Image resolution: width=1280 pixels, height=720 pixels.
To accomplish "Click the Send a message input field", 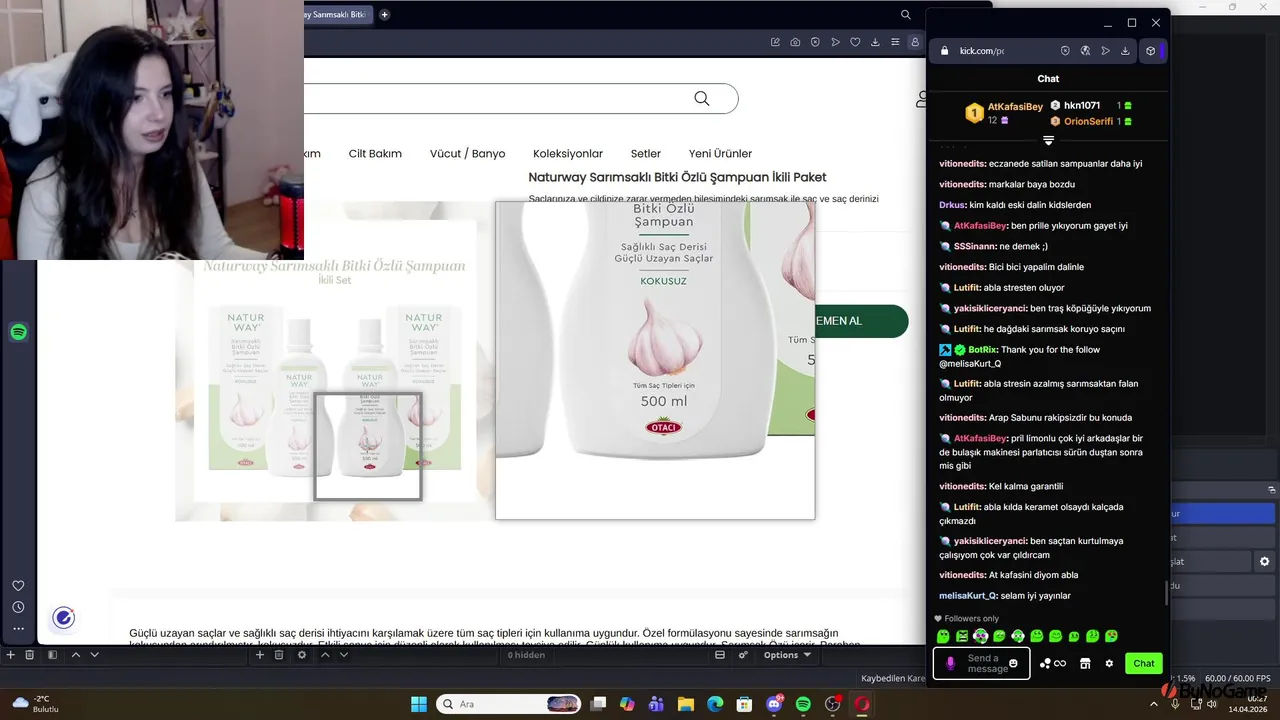I will 981,663.
